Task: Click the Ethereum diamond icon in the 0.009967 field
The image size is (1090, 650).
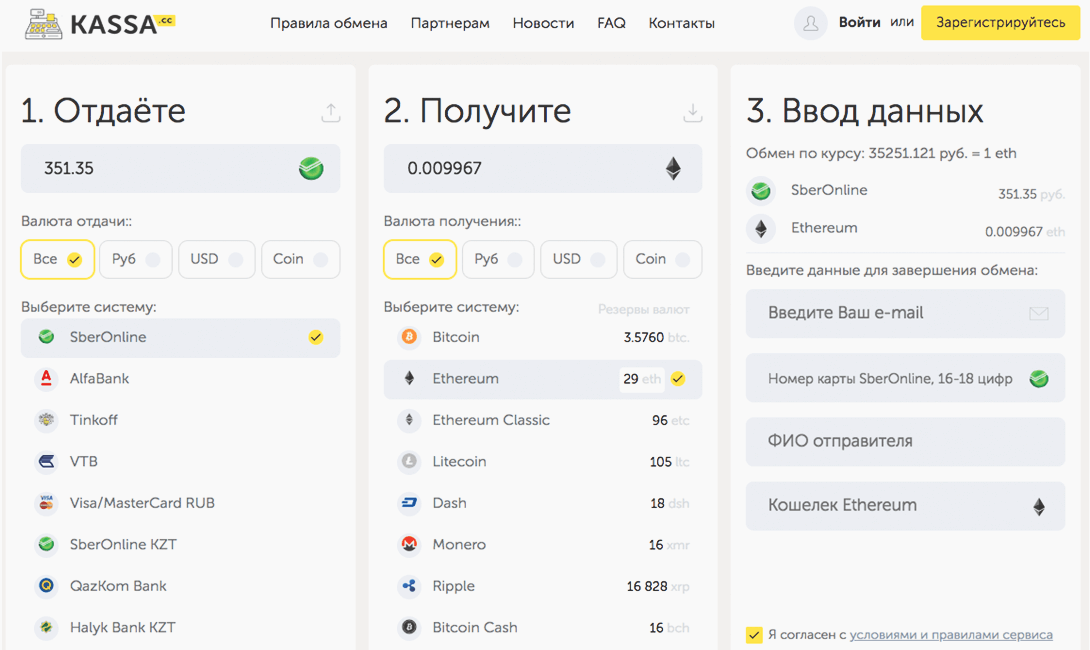Action: 673,168
